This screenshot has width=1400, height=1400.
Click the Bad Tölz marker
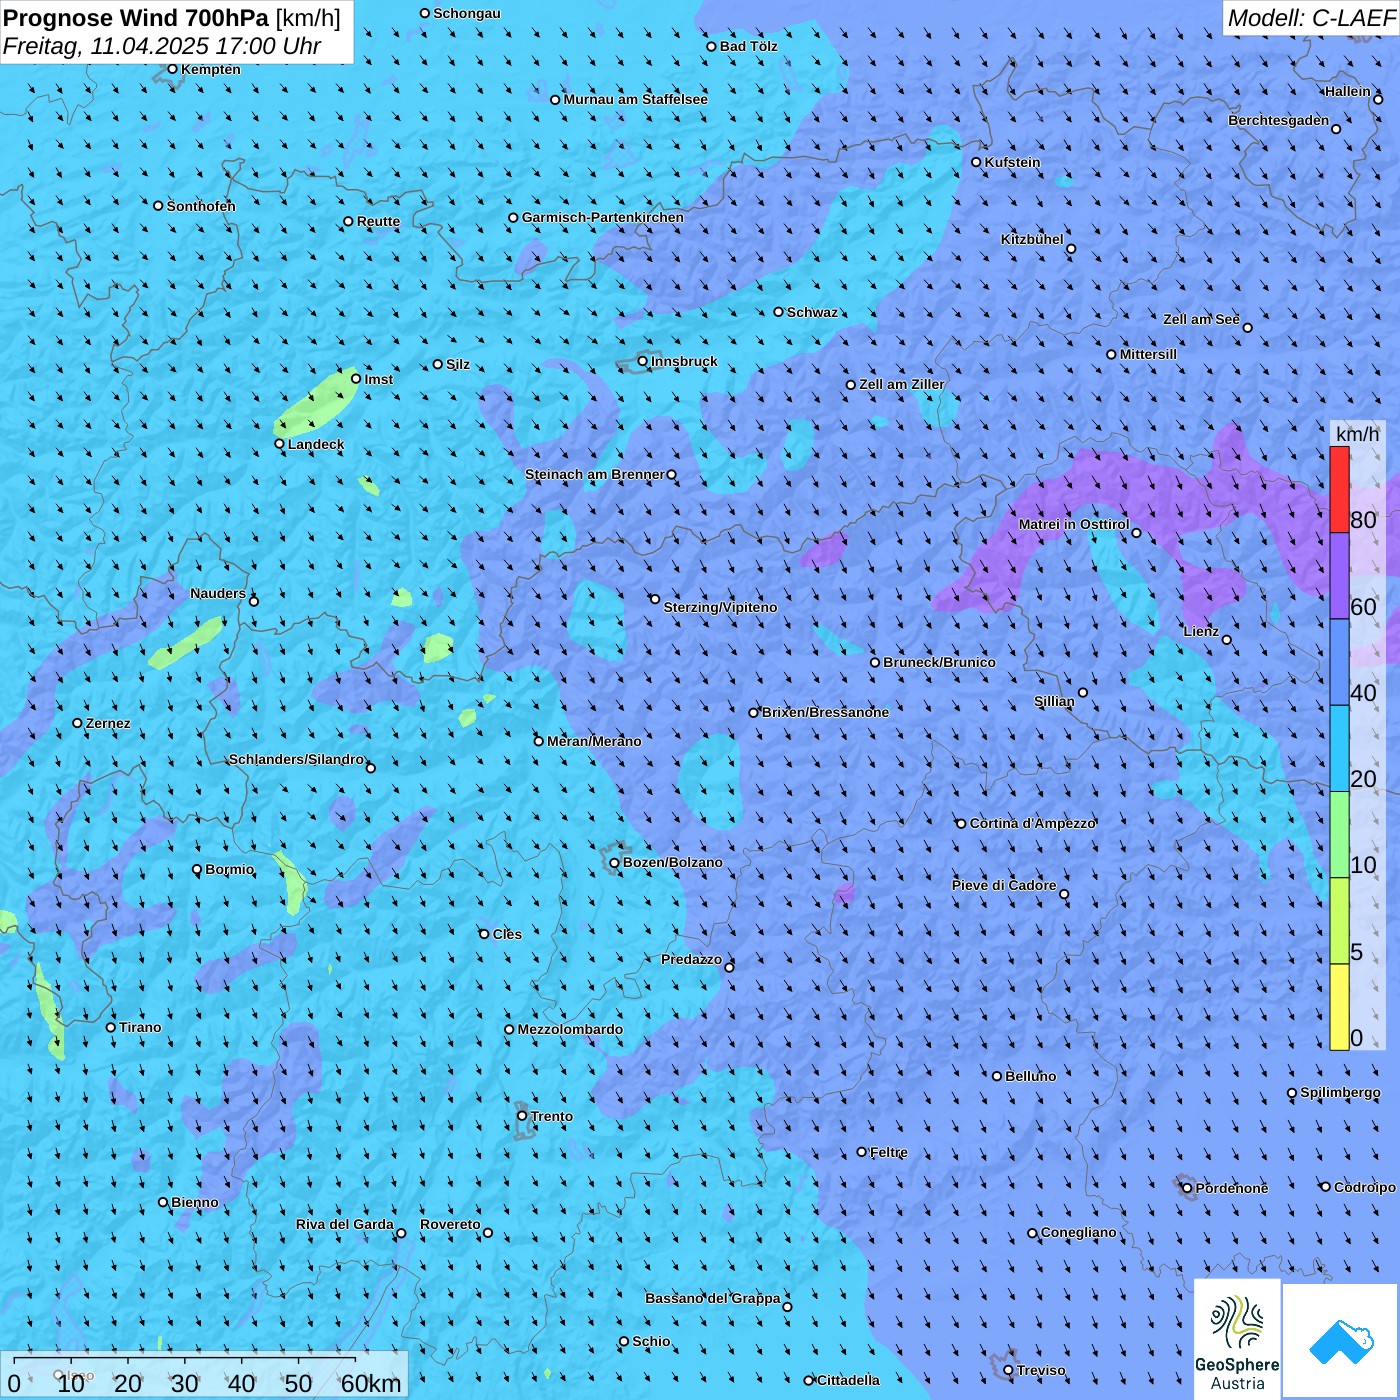[712, 46]
